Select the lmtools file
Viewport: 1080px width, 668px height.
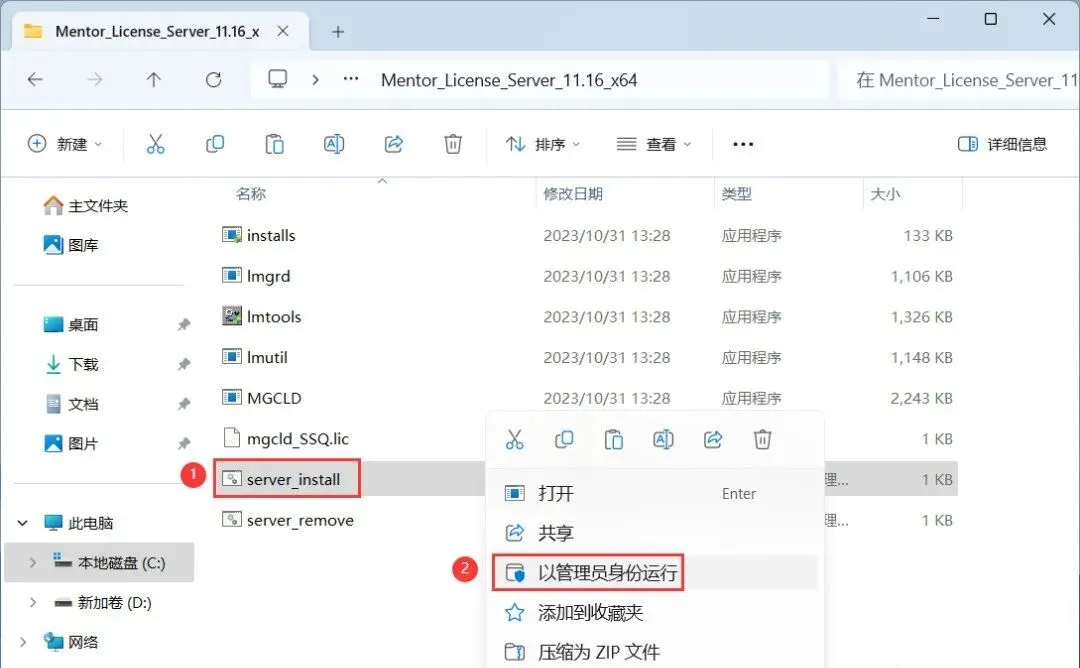pos(261,317)
